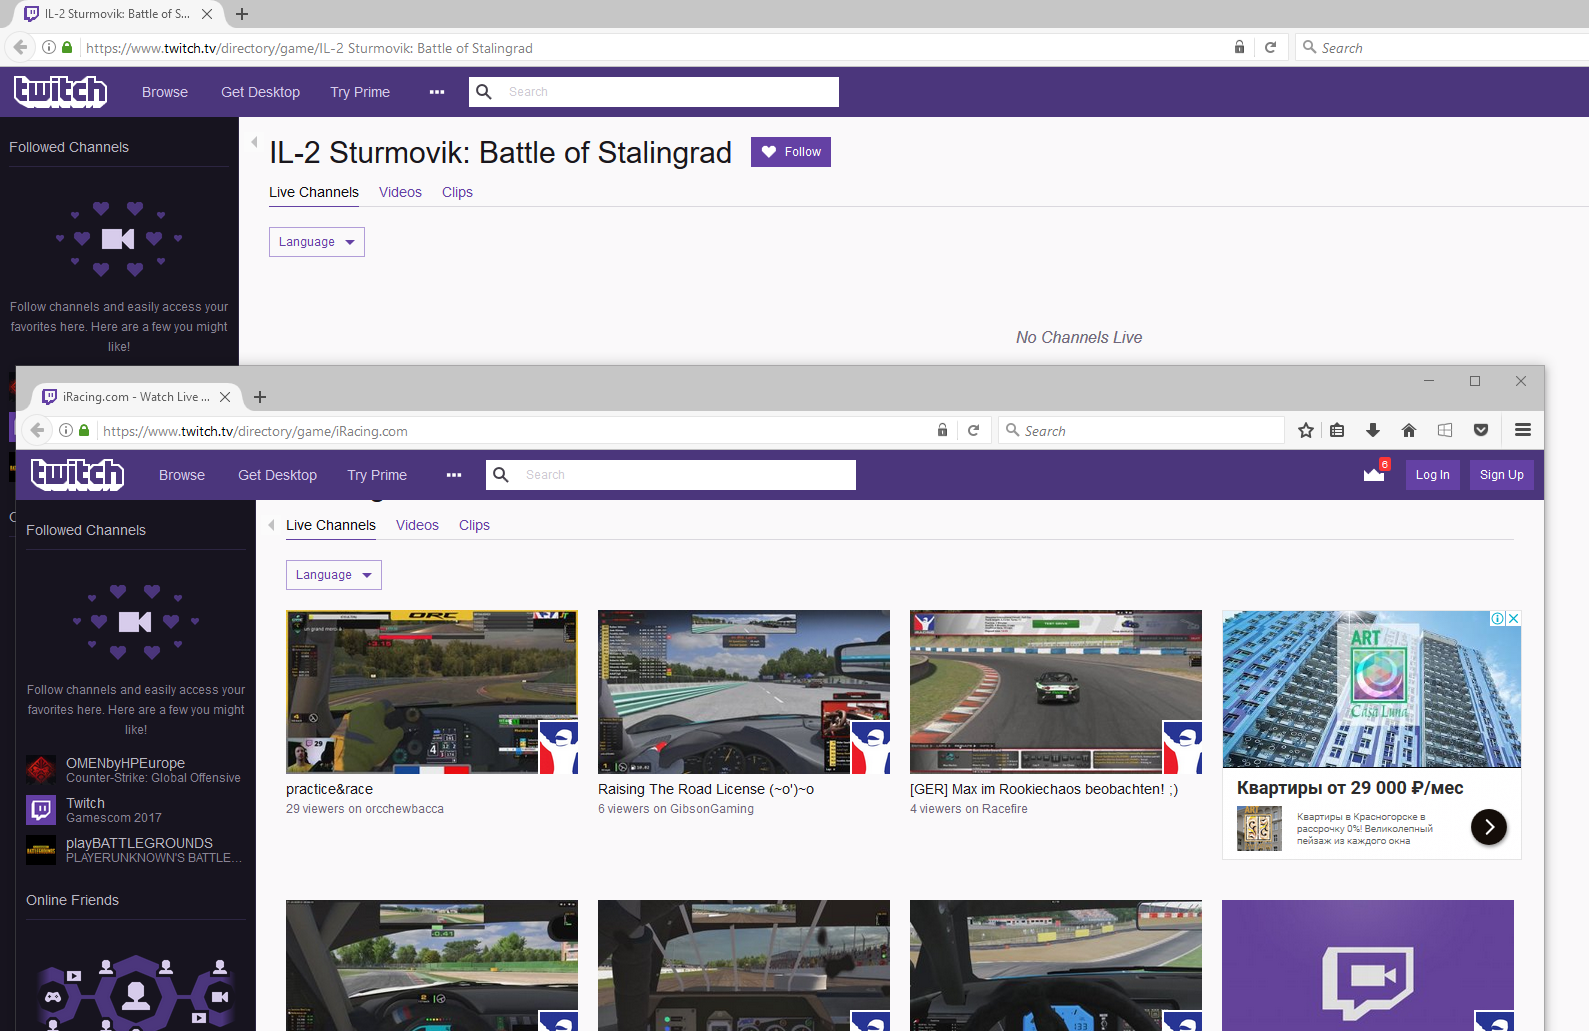This screenshot has width=1589, height=1031.
Task: Open the practice&race stream thumbnail
Action: click(x=432, y=692)
